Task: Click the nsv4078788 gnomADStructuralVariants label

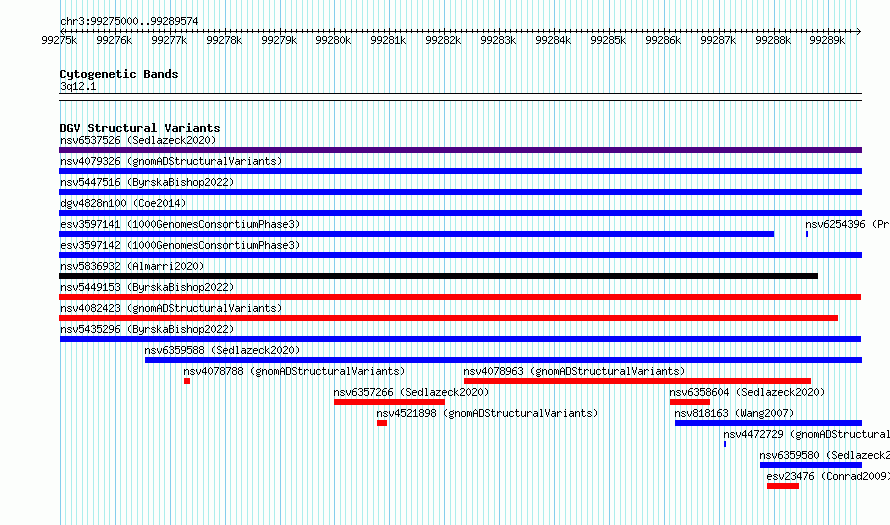Action: [x=294, y=371]
